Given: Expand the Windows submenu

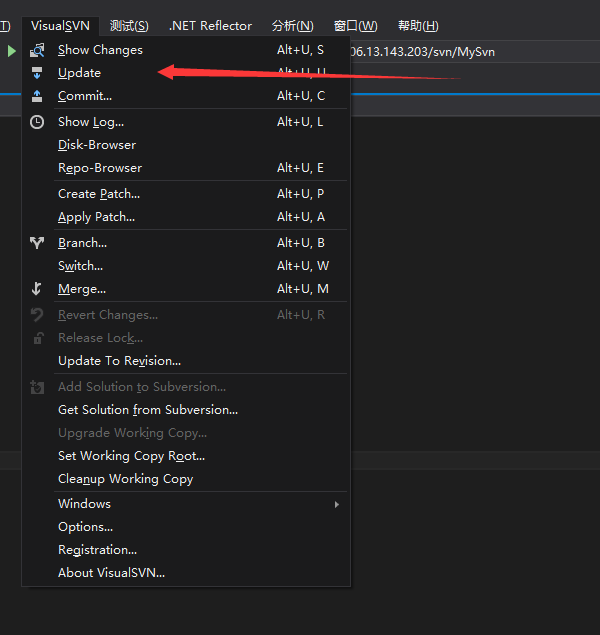Looking at the screenshot, I should pos(186,504).
